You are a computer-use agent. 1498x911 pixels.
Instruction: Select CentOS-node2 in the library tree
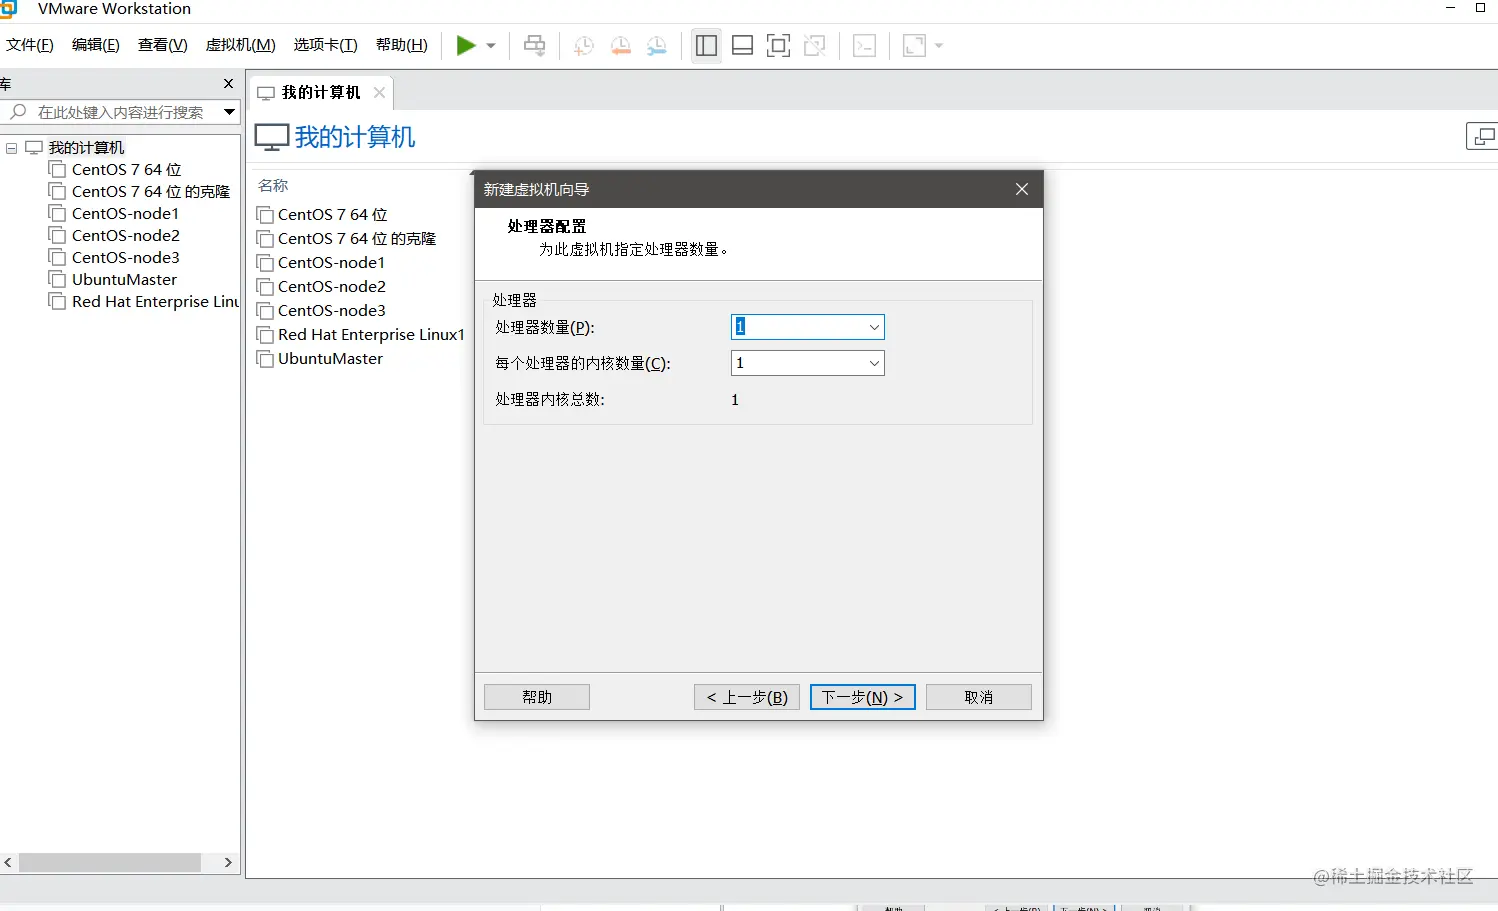pos(126,236)
